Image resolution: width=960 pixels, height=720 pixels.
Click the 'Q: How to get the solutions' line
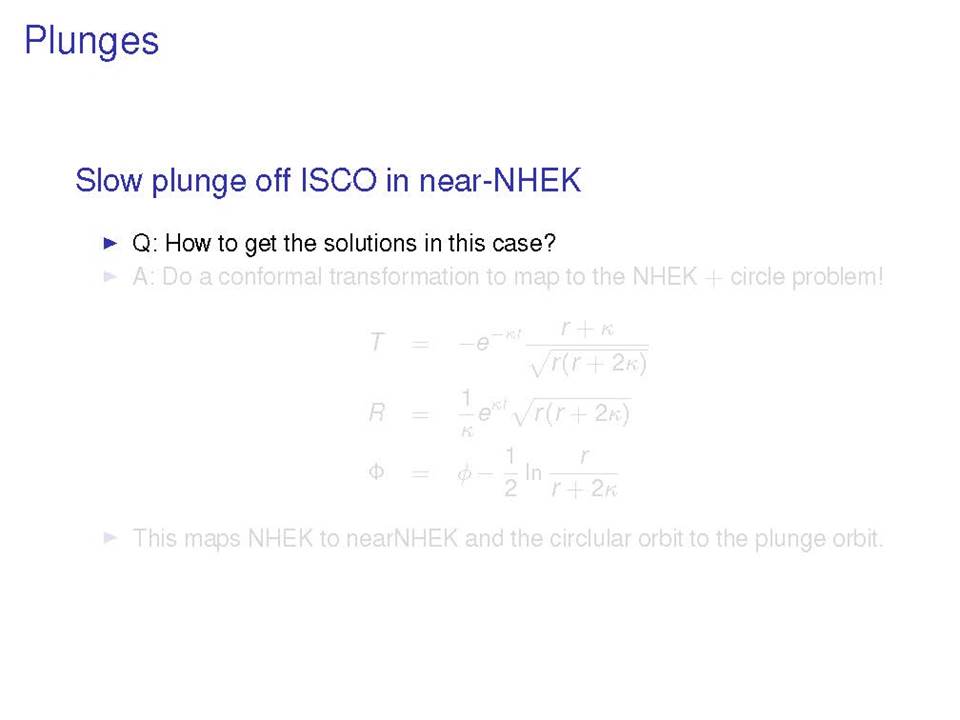(x=343, y=244)
